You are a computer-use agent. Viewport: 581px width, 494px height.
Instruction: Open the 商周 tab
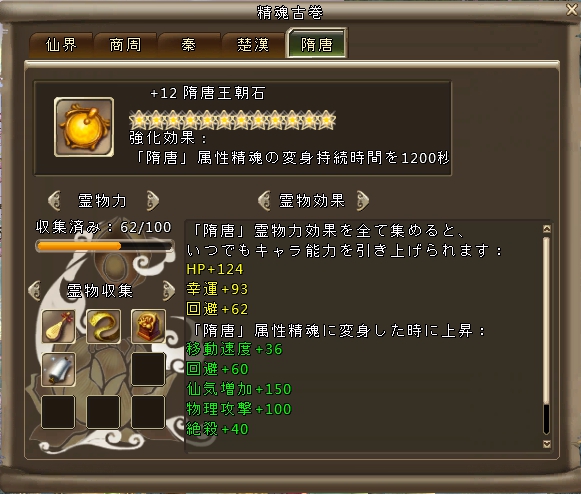[x=125, y=45]
